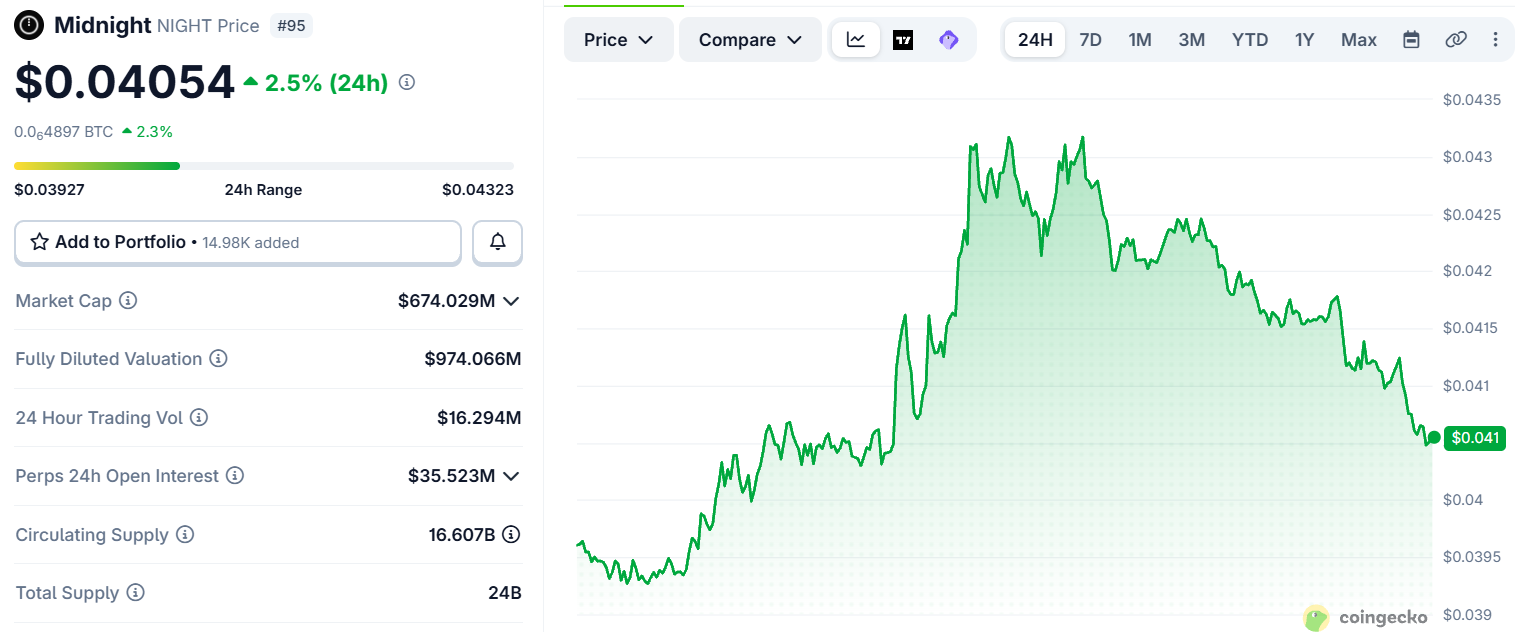Click the 24B total supply value
The height and width of the screenshot is (632, 1517).
point(504,593)
